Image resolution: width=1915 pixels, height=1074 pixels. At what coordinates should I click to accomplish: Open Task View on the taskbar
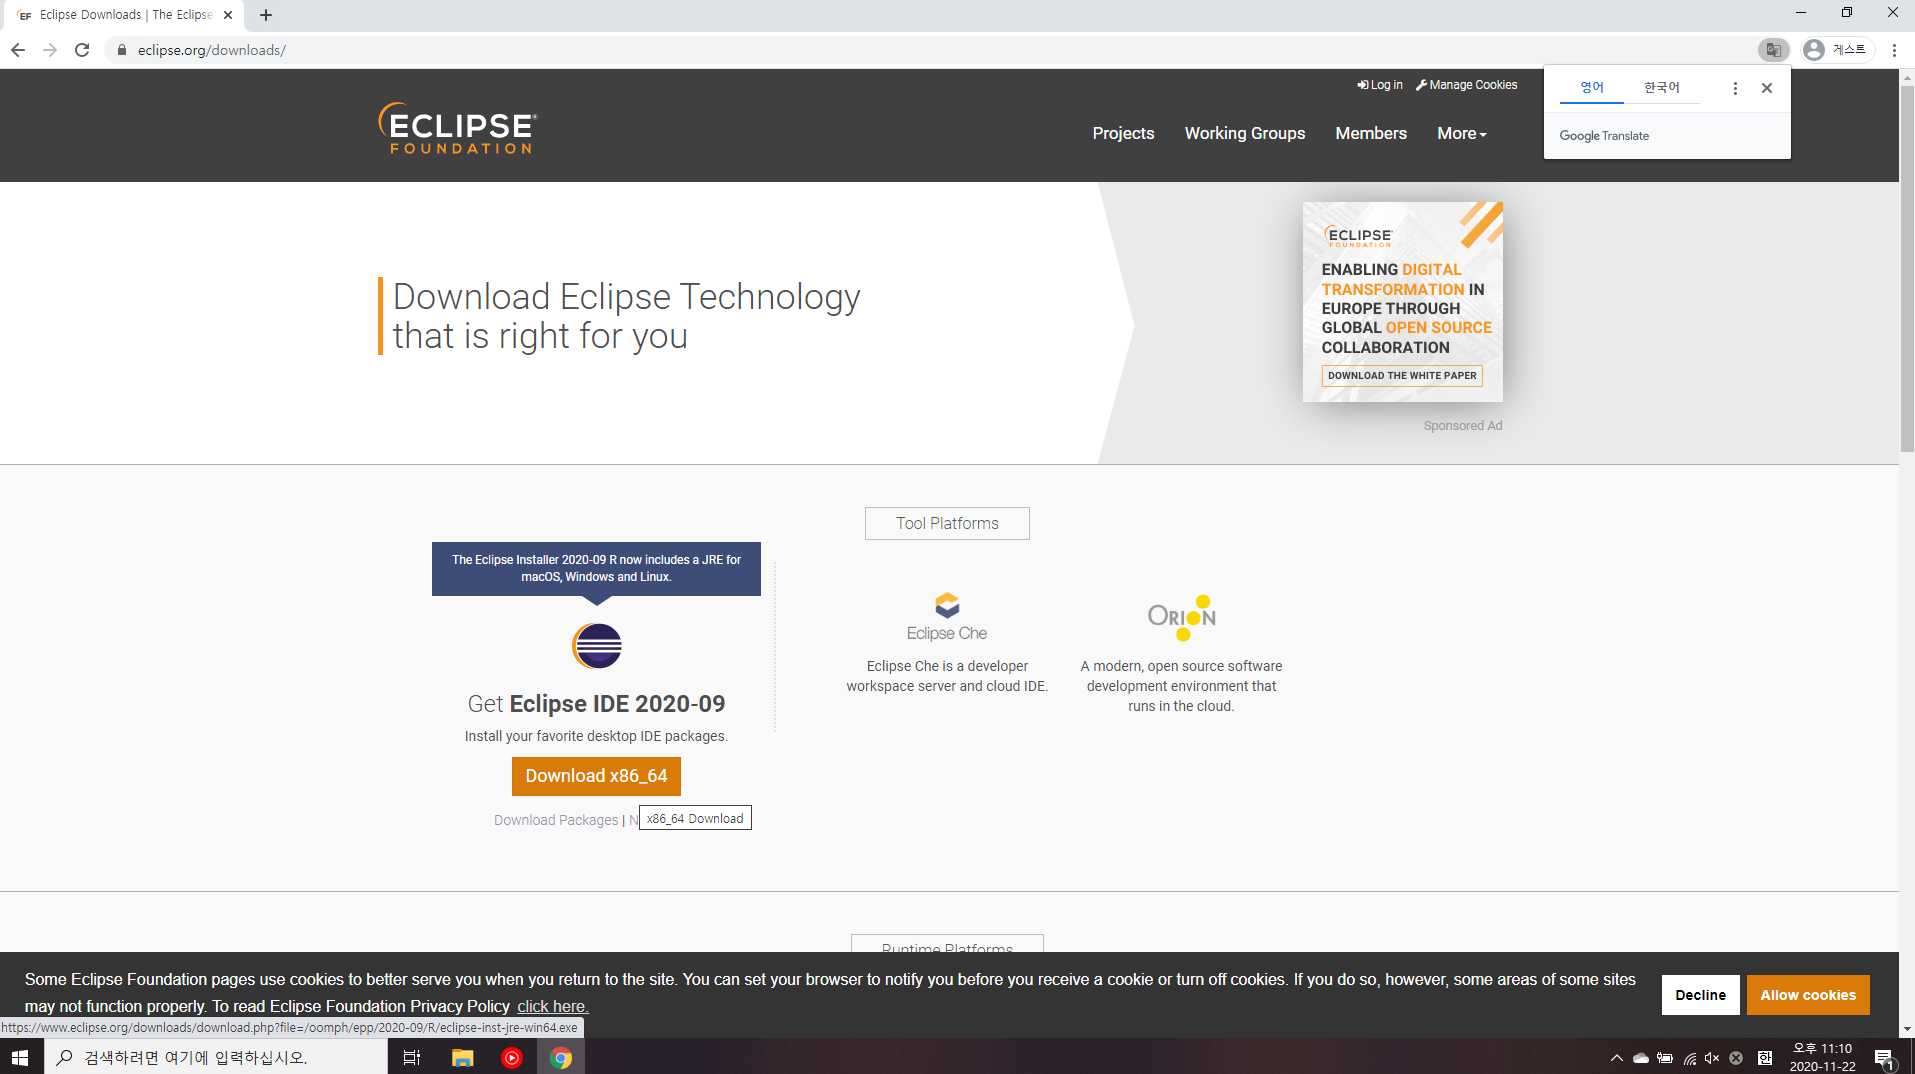point(411,1057)
